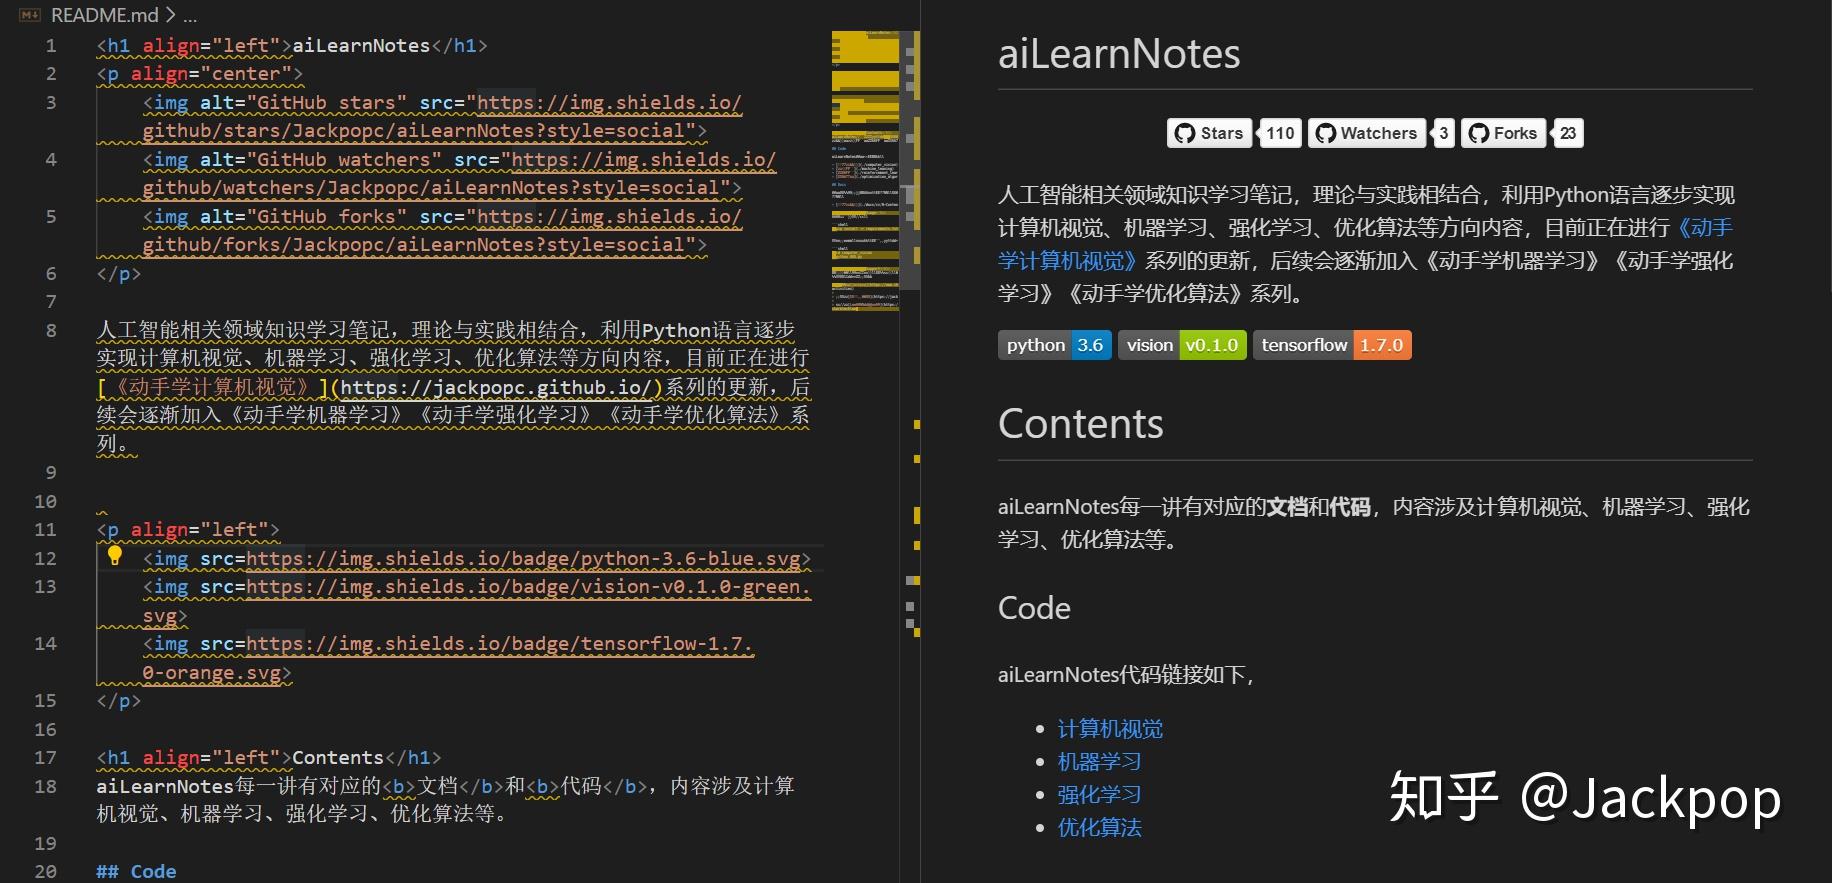Click the closing </p> tag on line 15
Image resolution: width=1832 pixels, height=883 pixels.
pos(119,701)
